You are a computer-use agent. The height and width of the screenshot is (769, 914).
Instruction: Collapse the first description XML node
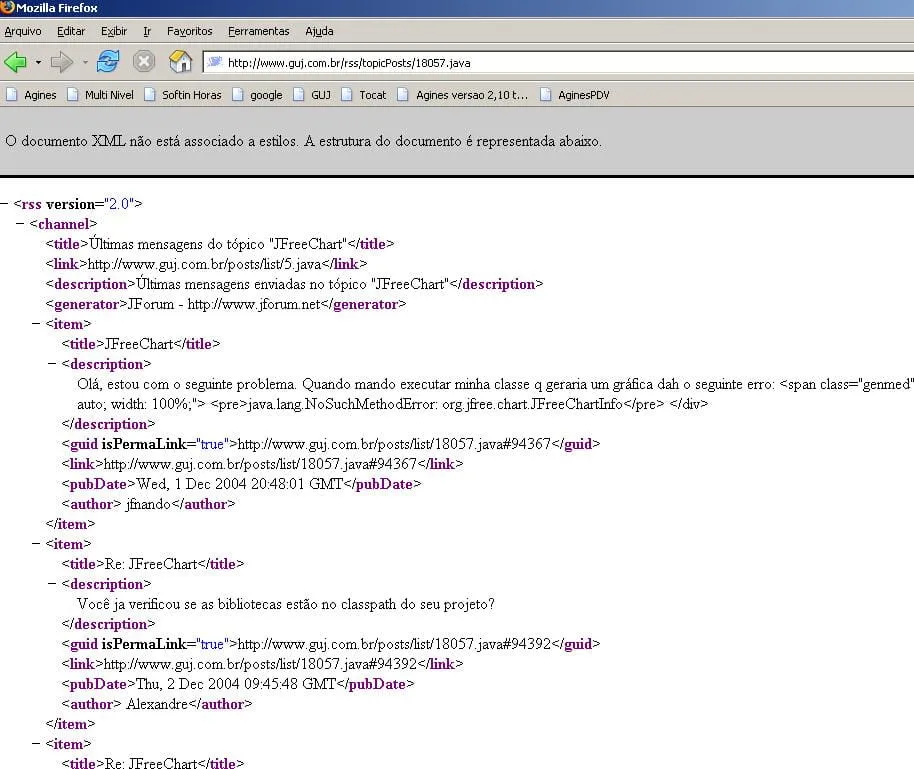[53, 364]
